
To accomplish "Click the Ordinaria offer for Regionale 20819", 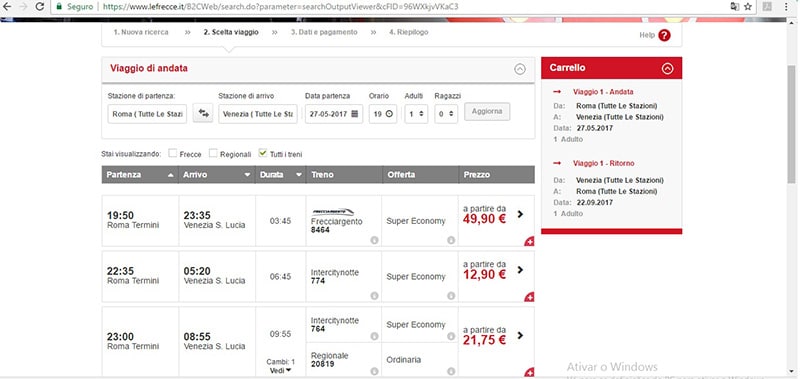I will click(404, 360).
